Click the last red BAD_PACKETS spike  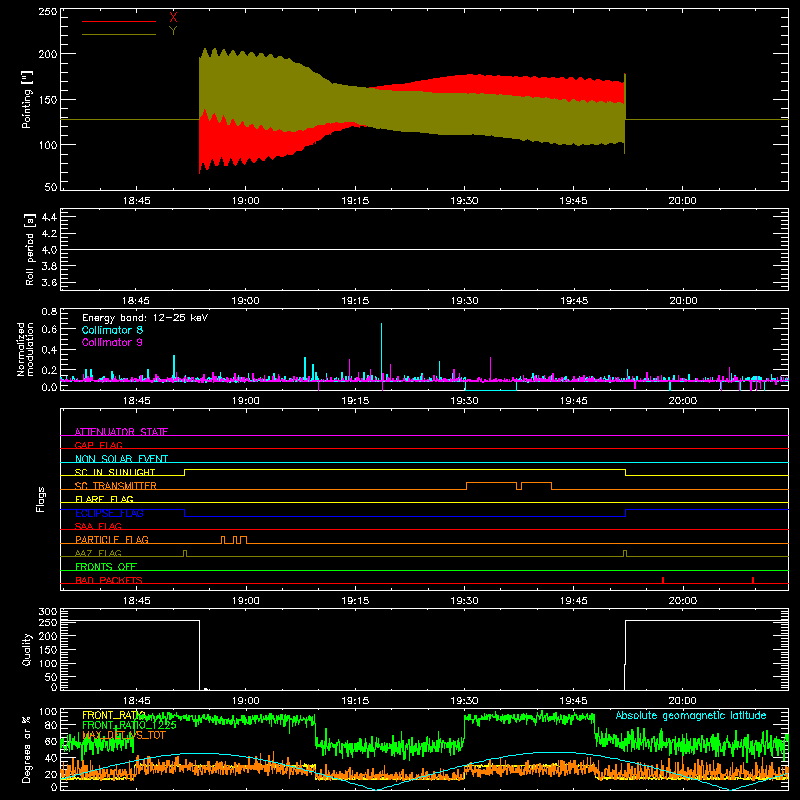click(x=753, y=580)
